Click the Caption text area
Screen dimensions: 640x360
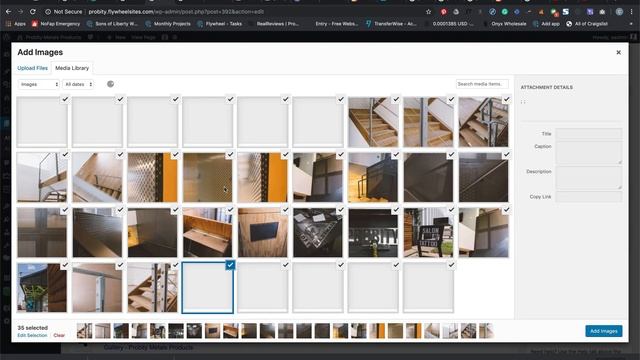pyautogui.click(x=589, y=153)
